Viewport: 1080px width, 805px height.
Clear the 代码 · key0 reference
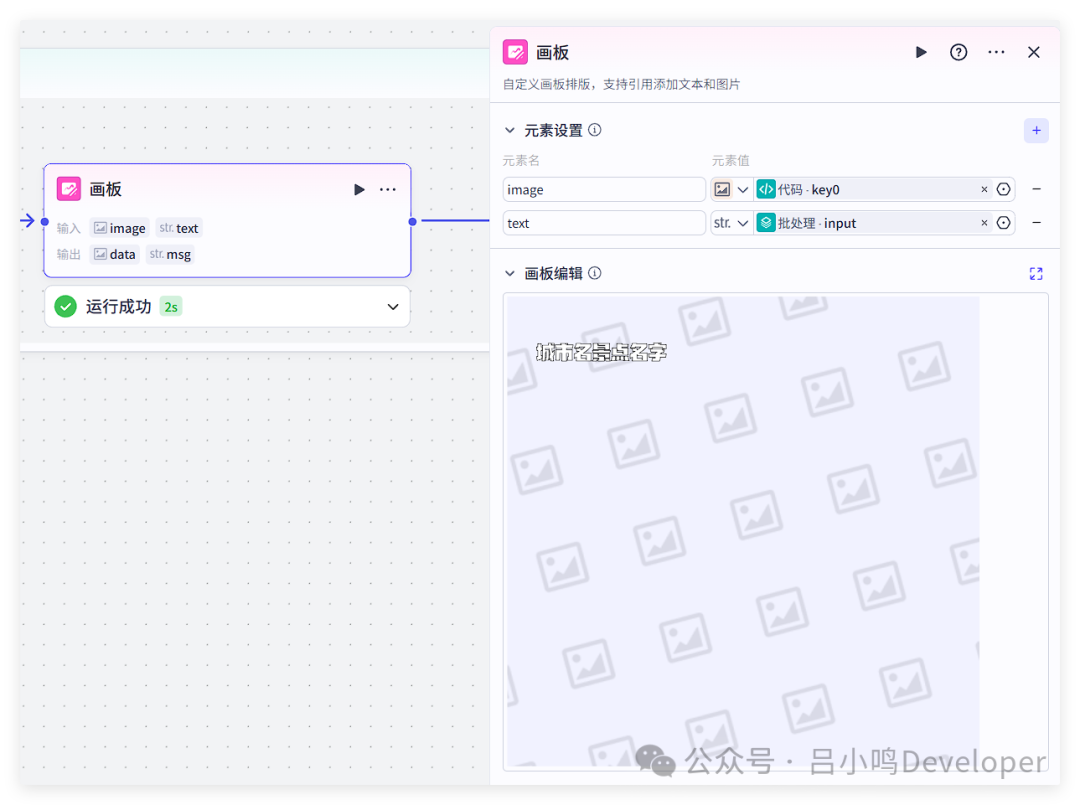[984, 189]
